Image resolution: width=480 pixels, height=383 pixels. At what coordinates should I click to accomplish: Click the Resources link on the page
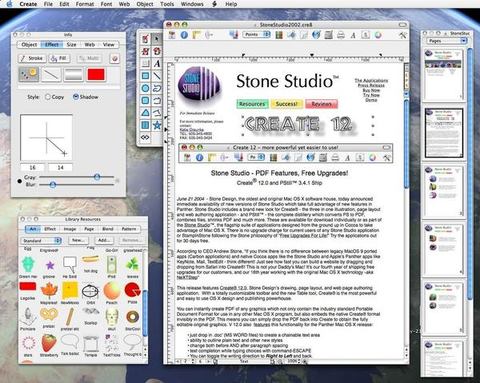[x=252, y=104]
